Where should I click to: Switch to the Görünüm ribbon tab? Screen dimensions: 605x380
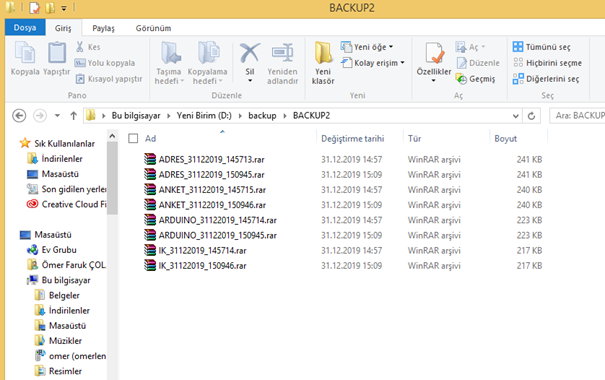tap(153, 28)
